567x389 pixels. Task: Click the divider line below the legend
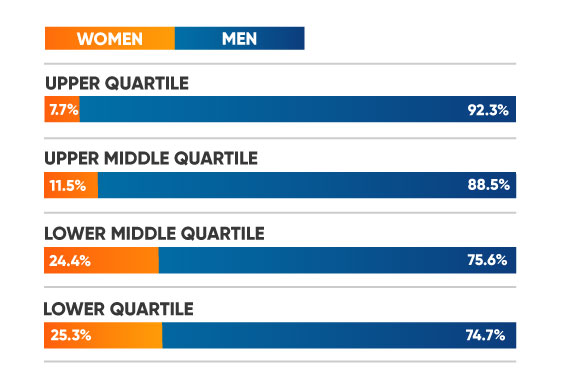(280, 64)
